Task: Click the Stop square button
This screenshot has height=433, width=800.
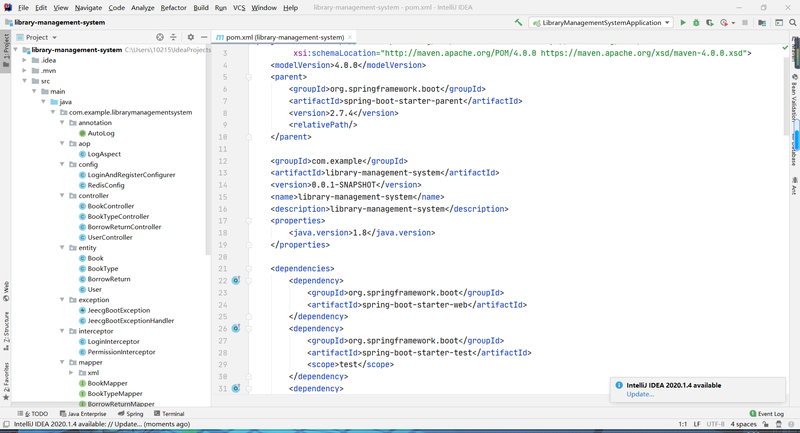Action: [745, 22]
